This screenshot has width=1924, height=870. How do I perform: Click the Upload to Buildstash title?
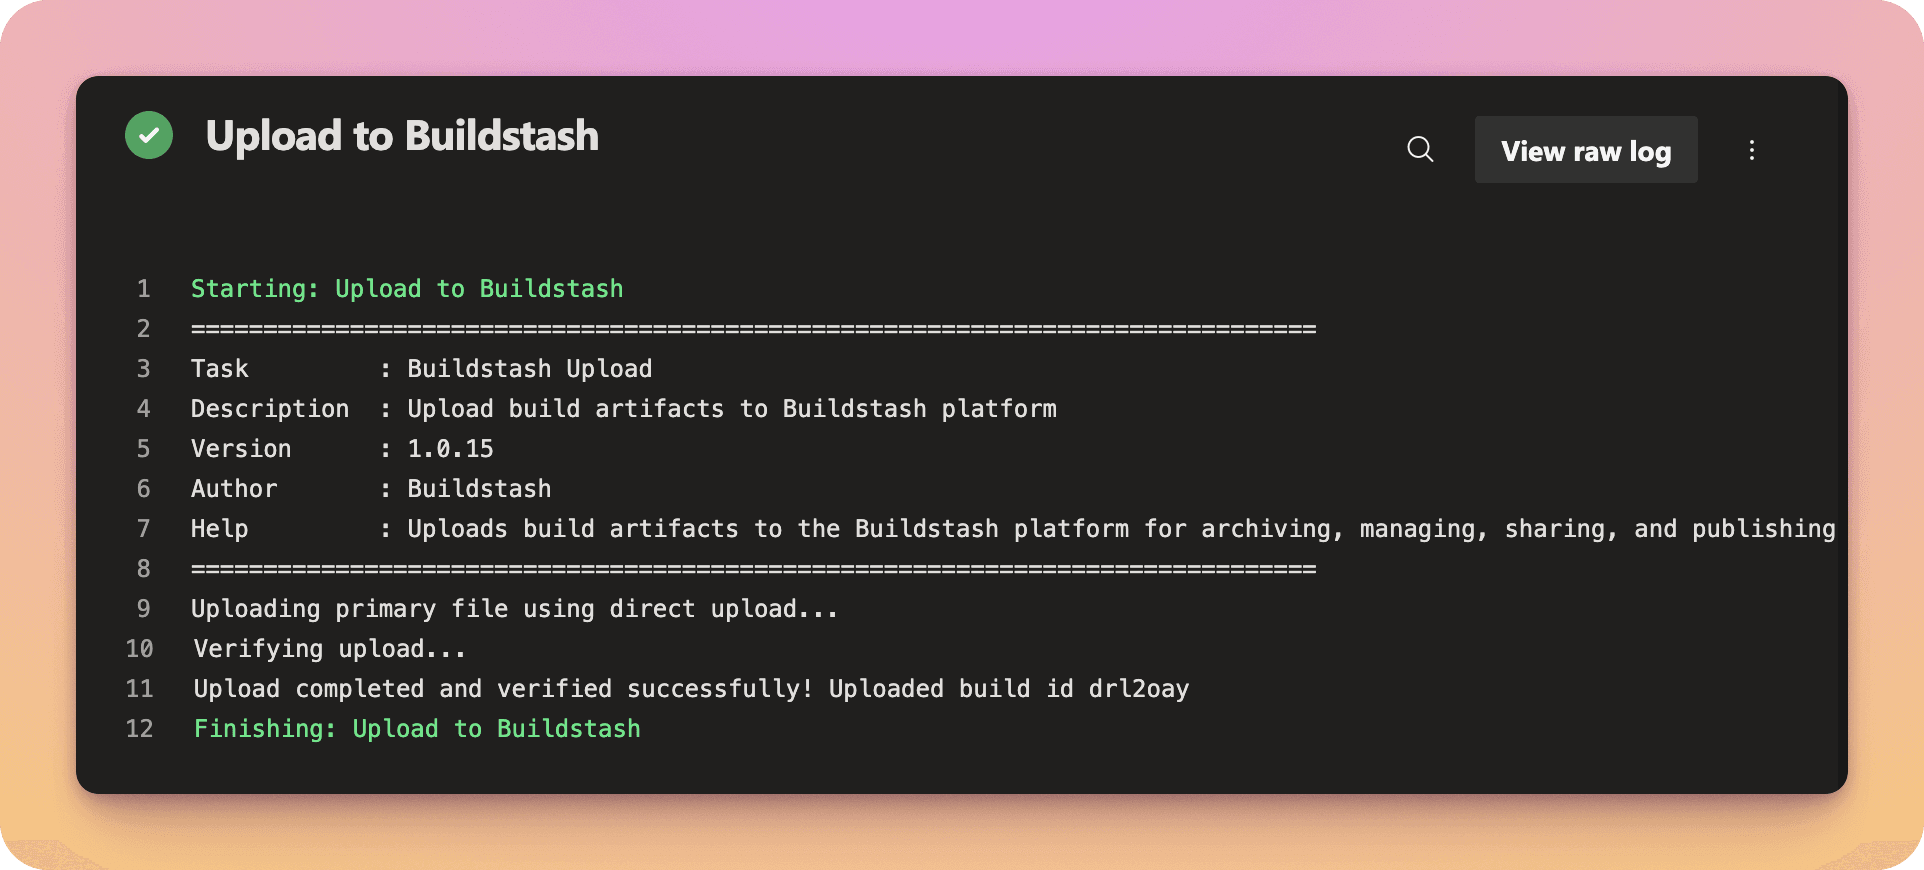[402, 136]
